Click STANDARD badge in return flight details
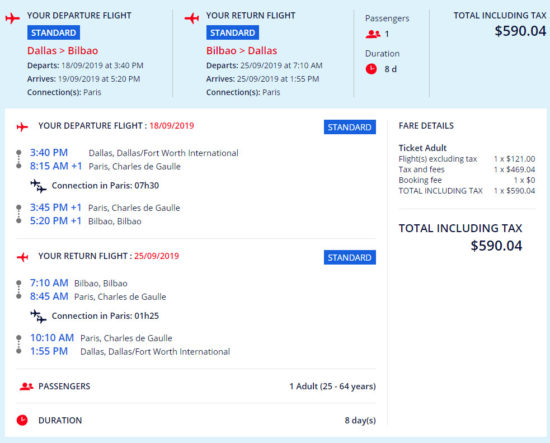Image resolution: width=550 pixels, height=443 pixels. tap(350, 257)
